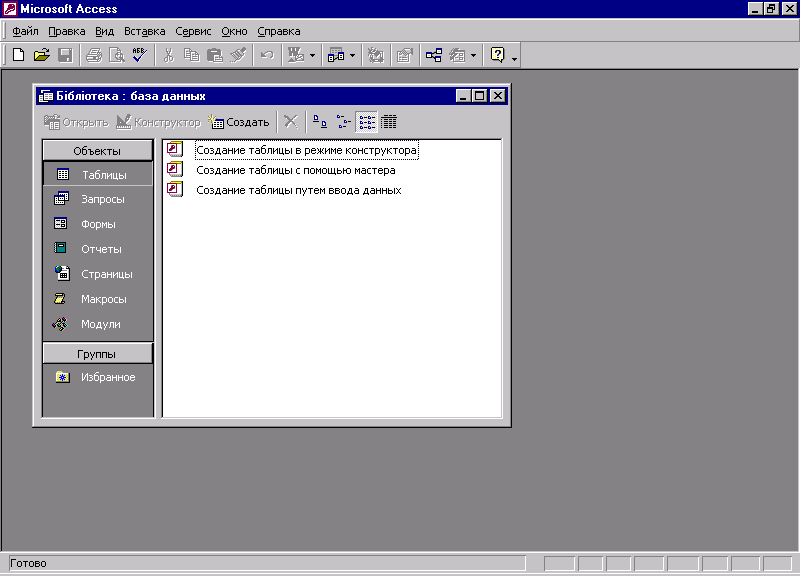Click the shortcut icon beside мастера entry
Viewport: 800px width, 576px height.
point(175,169)
